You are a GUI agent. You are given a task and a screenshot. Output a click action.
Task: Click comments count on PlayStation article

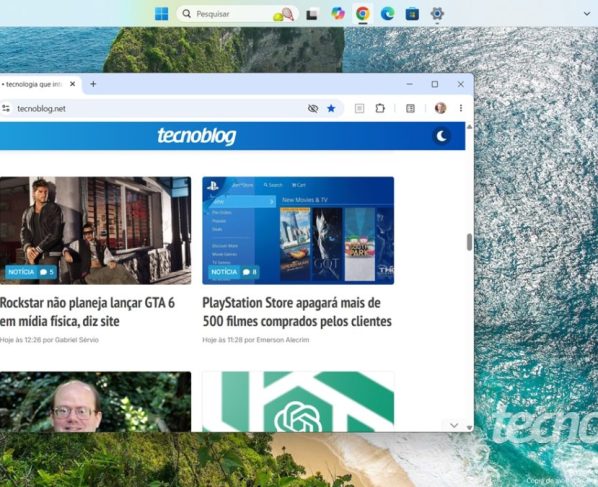click(x=250, y=272)
